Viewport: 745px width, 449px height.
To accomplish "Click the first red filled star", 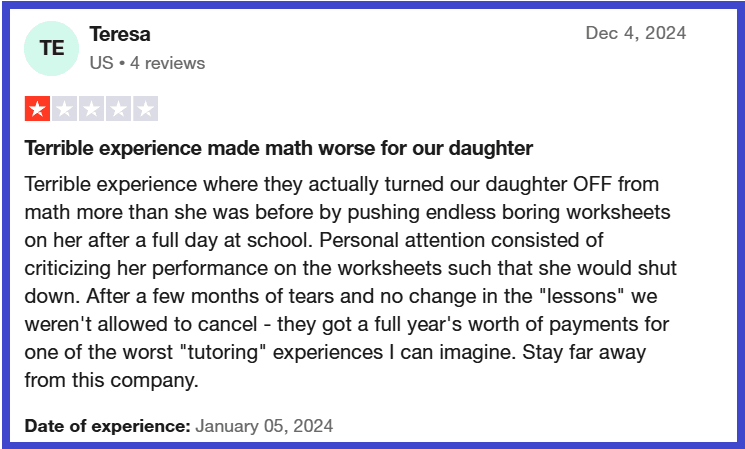I will coord(37,109).
